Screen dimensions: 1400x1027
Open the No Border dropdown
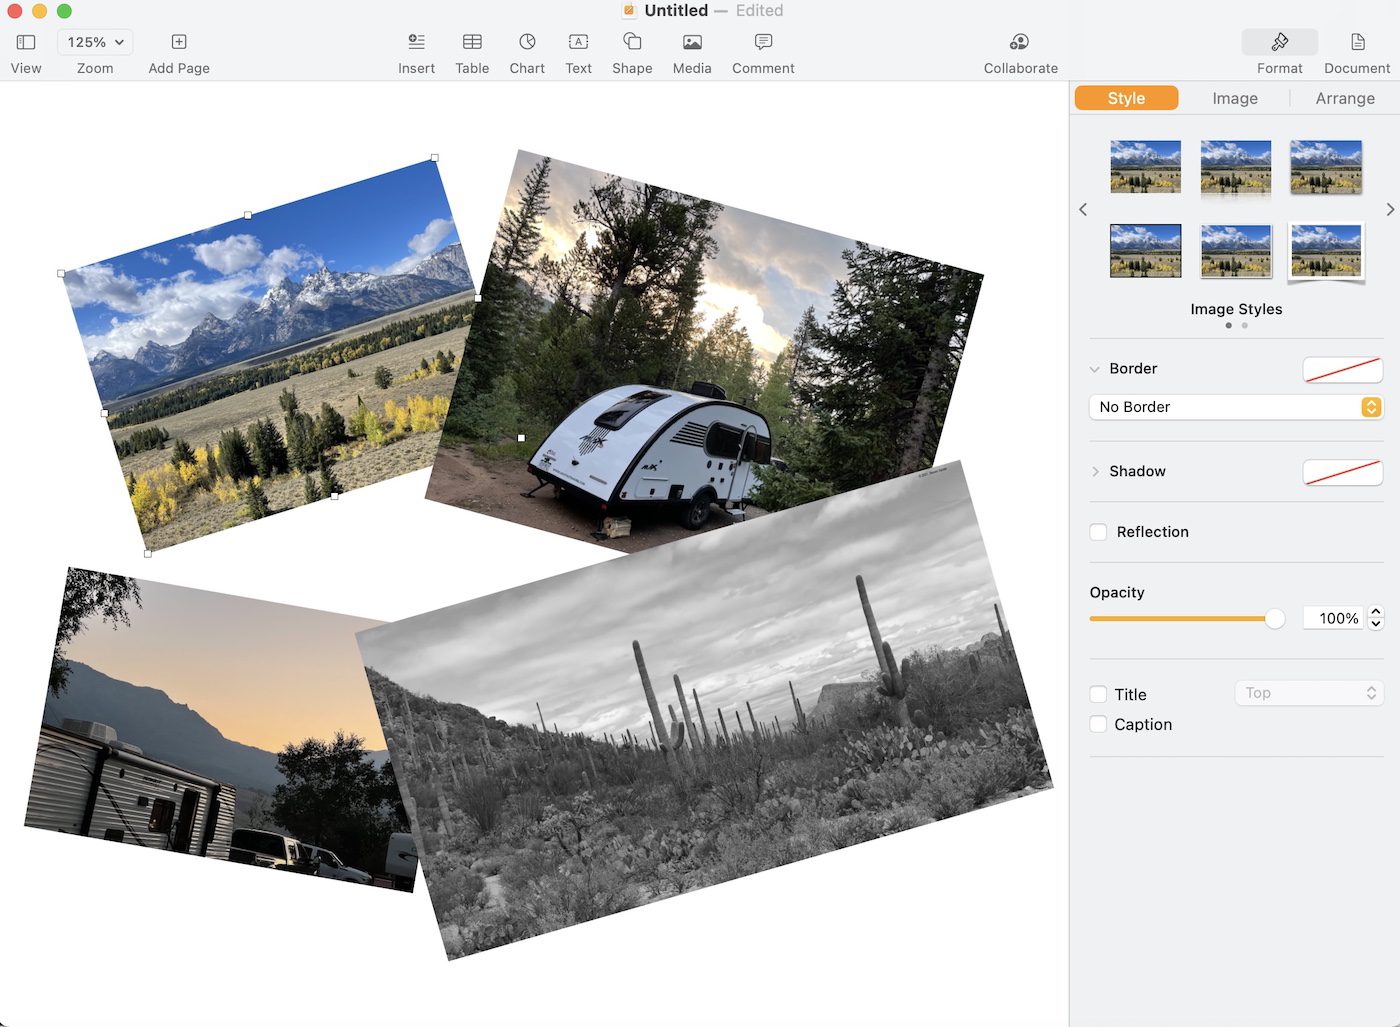click(x=1235, y=407)
